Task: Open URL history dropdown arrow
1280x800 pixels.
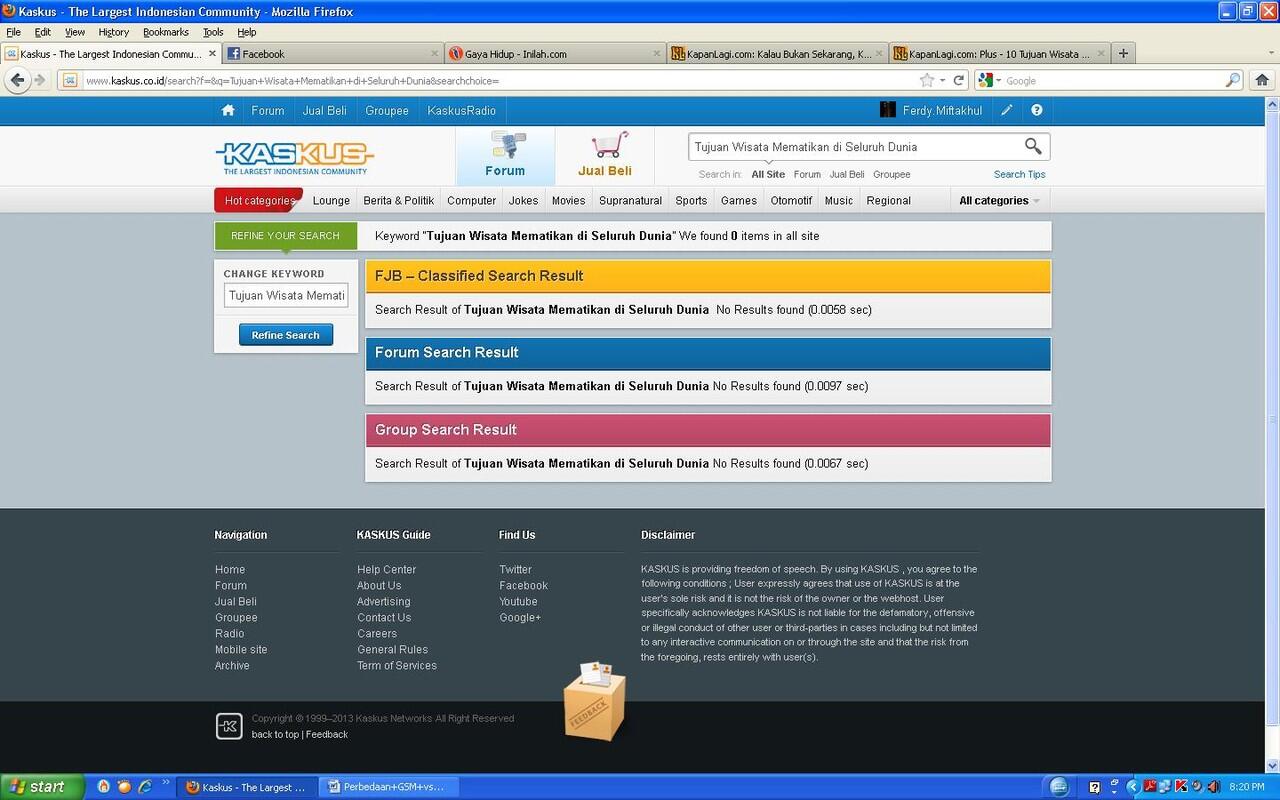Action: tap(942, 80)
